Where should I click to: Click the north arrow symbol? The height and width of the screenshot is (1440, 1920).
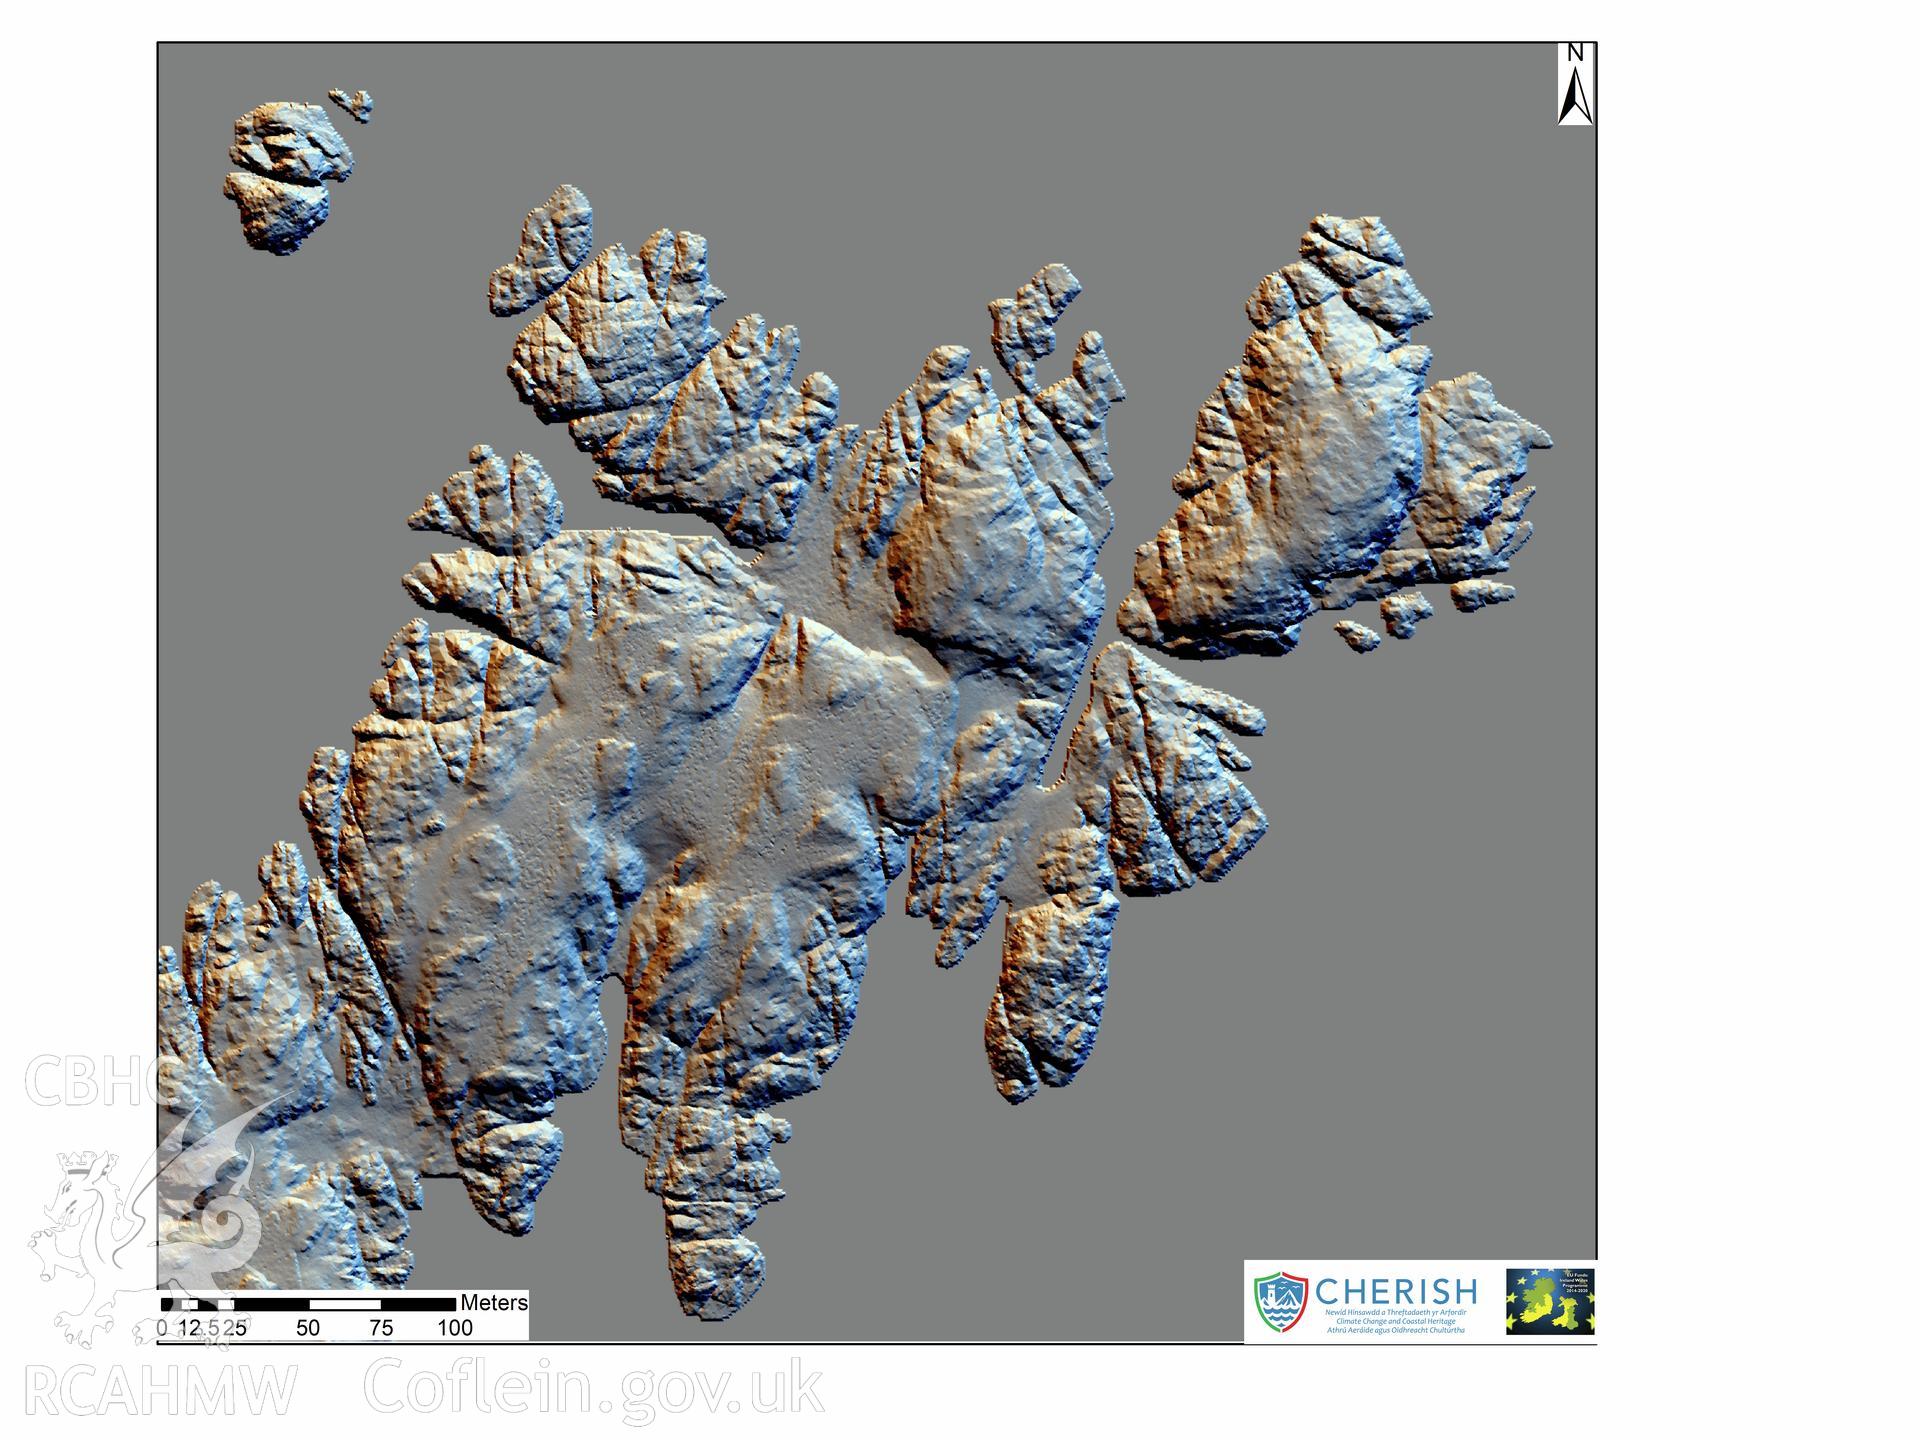tap(1575, 85)
